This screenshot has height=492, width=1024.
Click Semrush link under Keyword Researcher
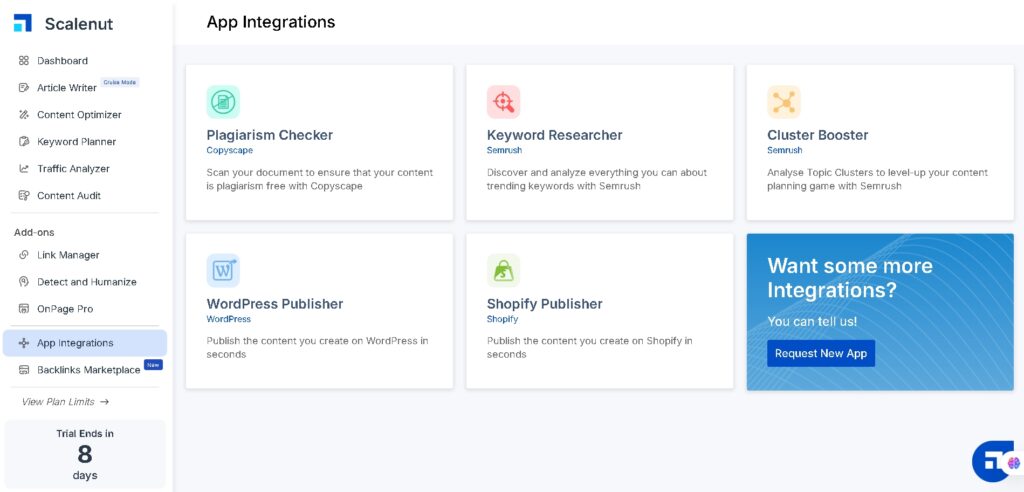tap(504, 150)
